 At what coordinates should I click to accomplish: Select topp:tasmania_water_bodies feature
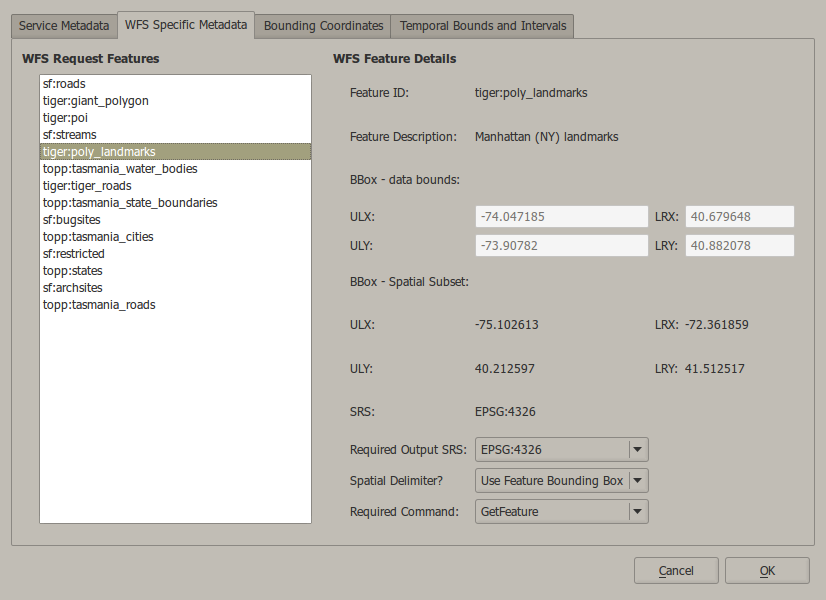click(x=119, y=169)
